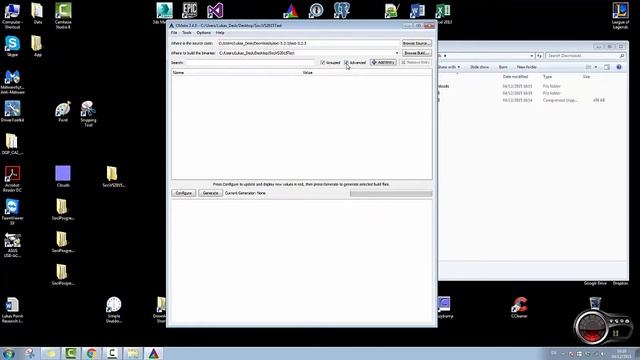This screenshot has width=640, height=360.
Task: Click New folder in Explorer toolbar
Action: tap(527, 67)
